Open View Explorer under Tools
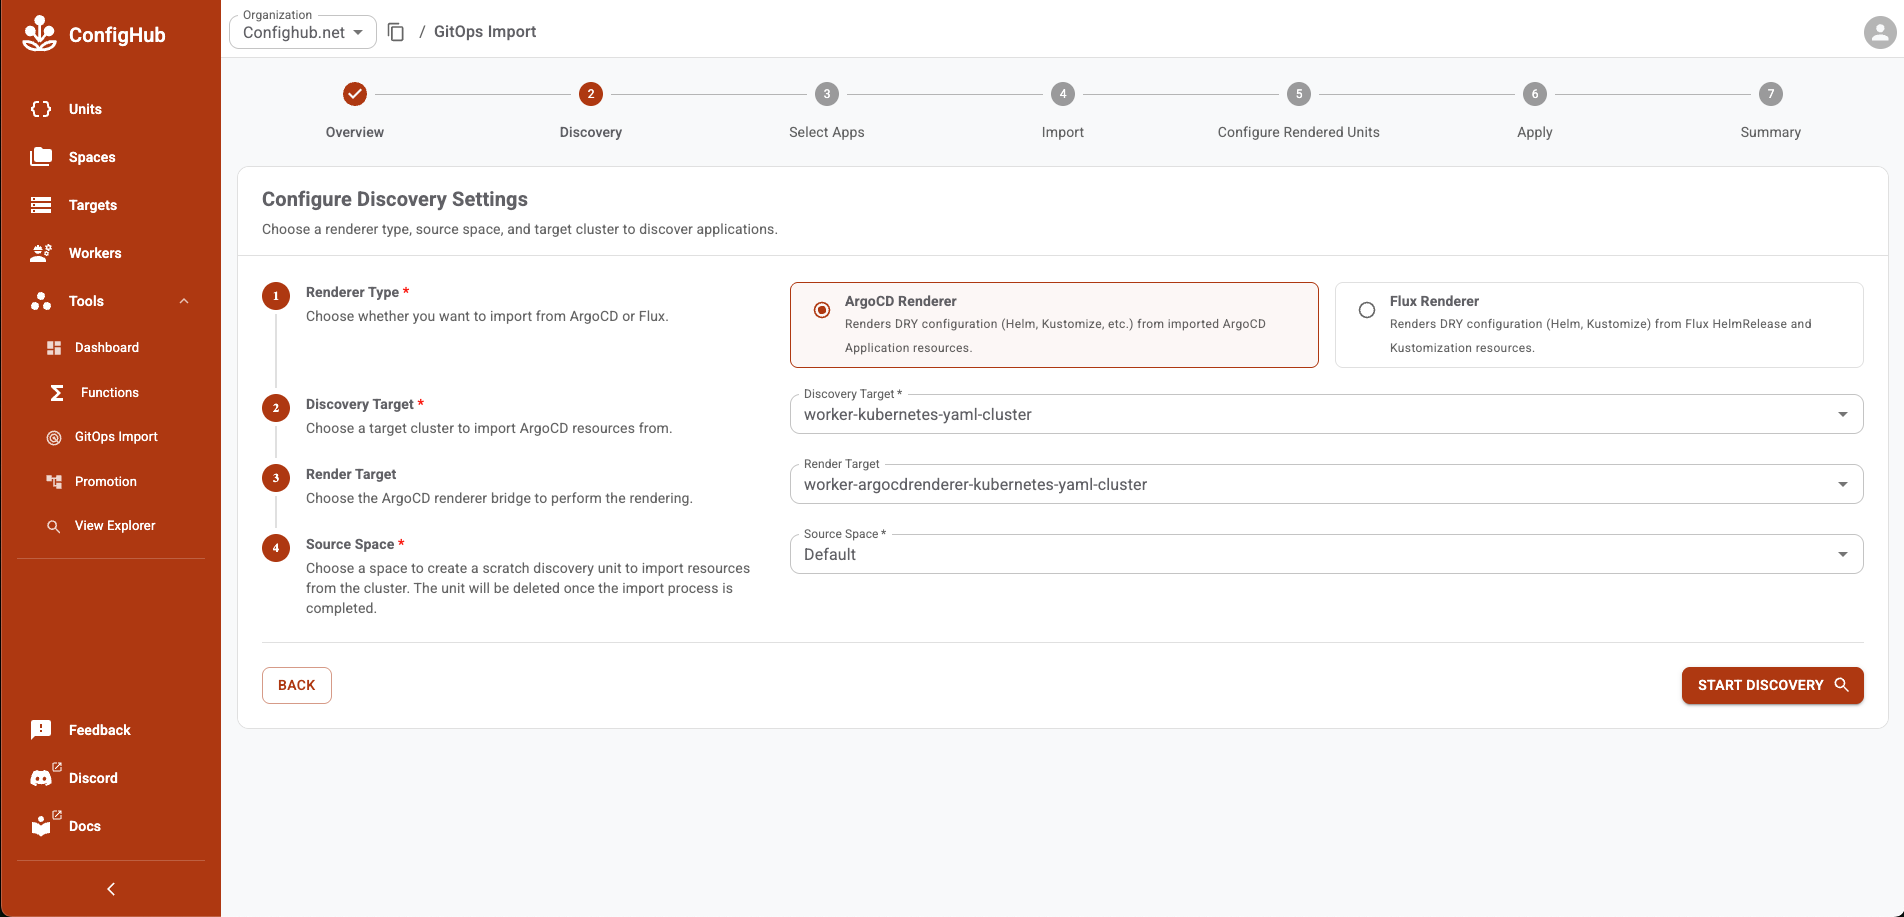Viewport: 1904px width, 917px height. [115, 526]
